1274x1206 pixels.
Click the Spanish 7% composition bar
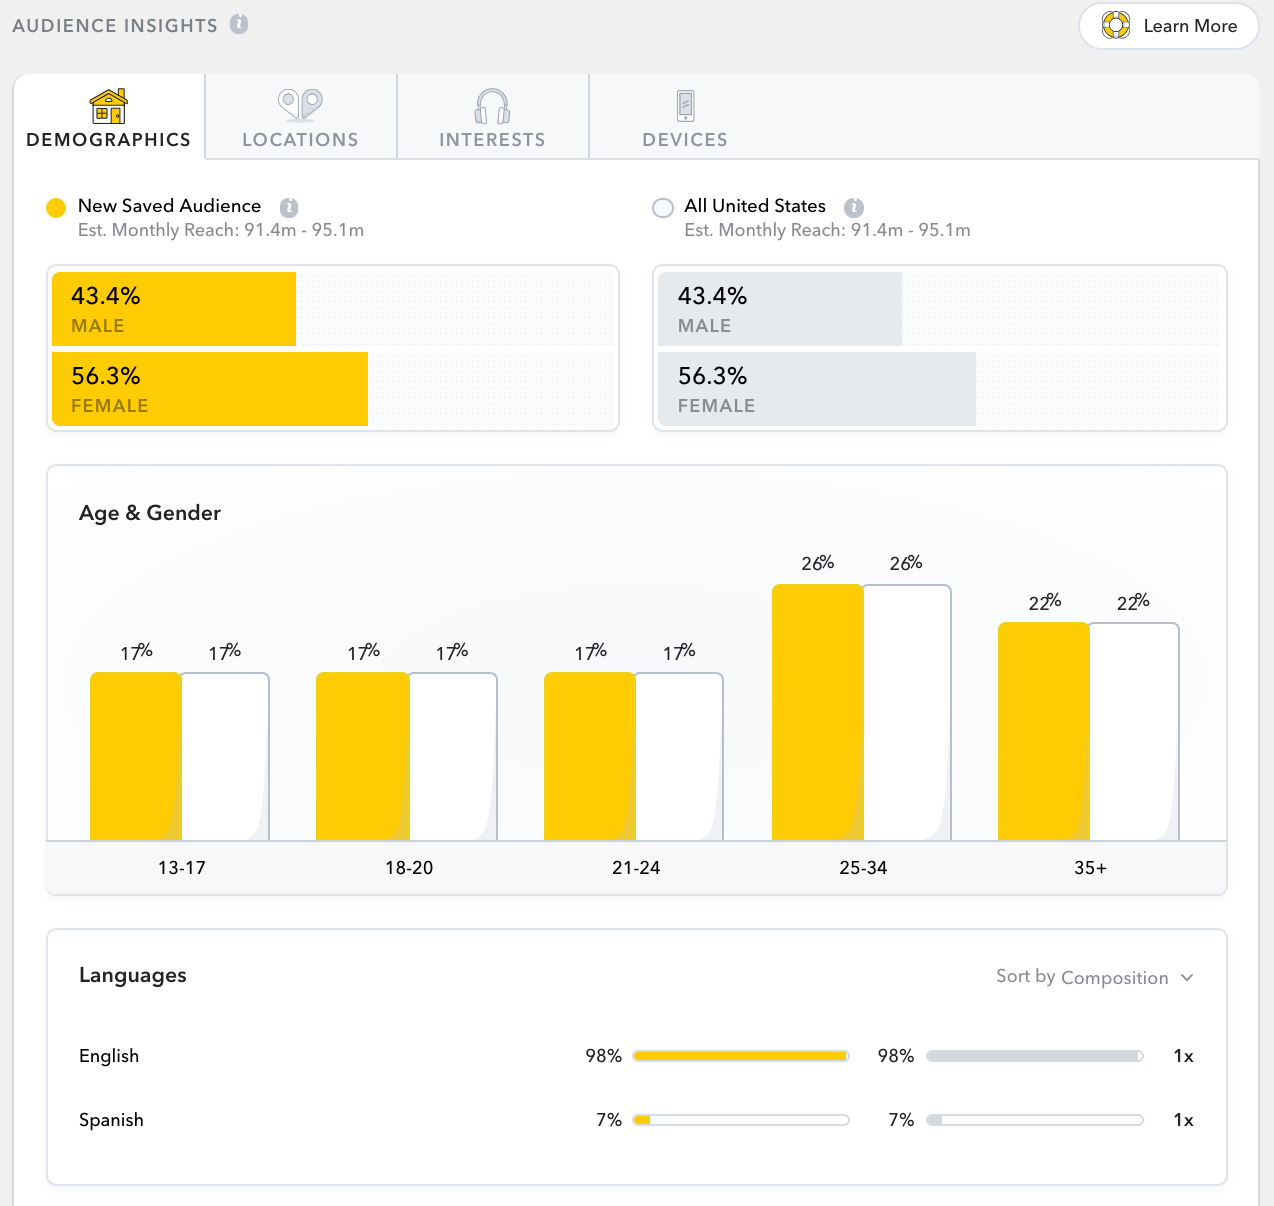(x=740, y=1120)
